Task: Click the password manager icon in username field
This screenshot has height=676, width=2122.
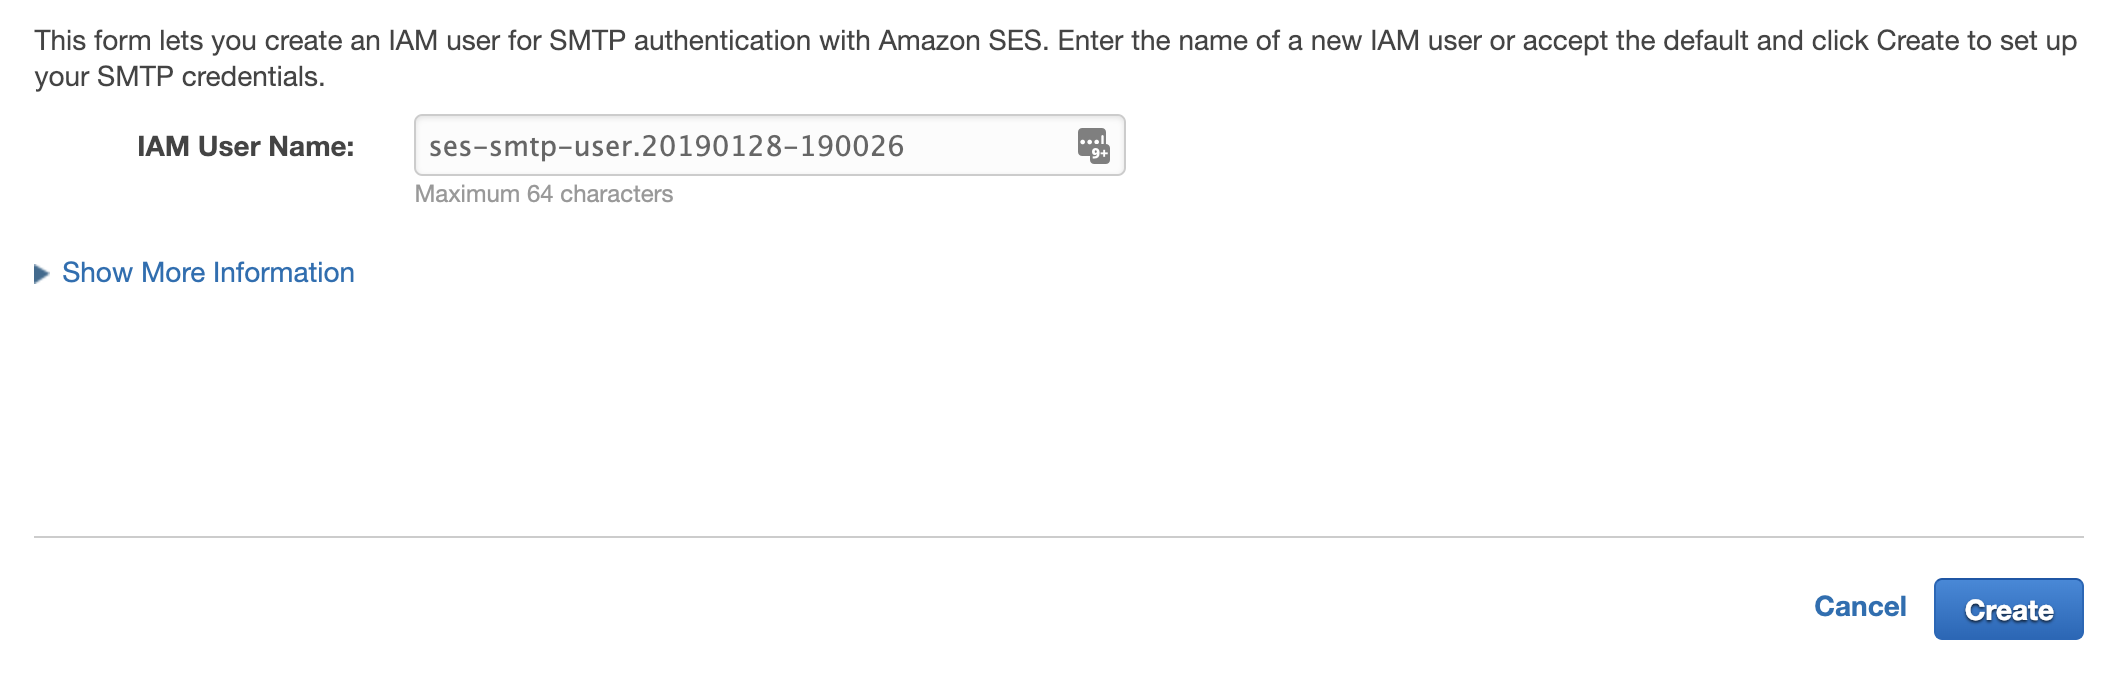Action: (1093, 145)
